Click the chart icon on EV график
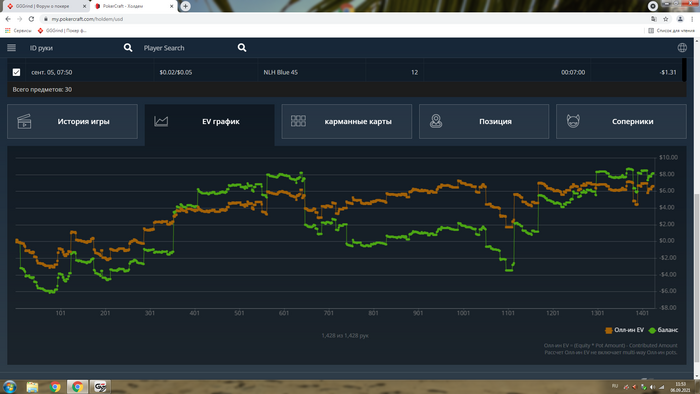 [161, 121]
